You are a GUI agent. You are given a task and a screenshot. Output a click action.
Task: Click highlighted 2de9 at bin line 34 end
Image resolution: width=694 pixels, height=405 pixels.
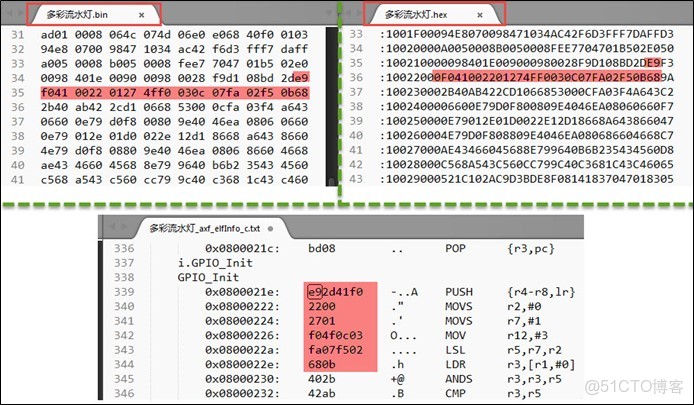(294, 78)
